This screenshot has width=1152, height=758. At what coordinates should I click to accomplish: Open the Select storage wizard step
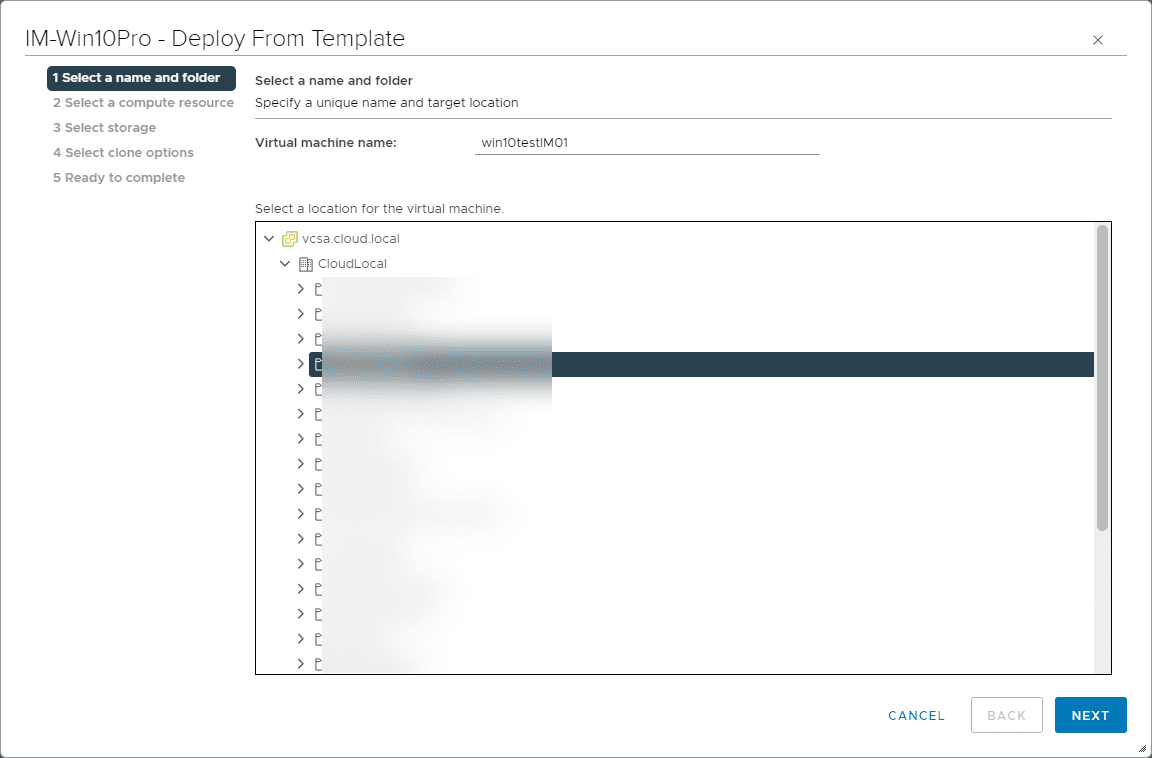pyautogui.click(x=104, y=127)
